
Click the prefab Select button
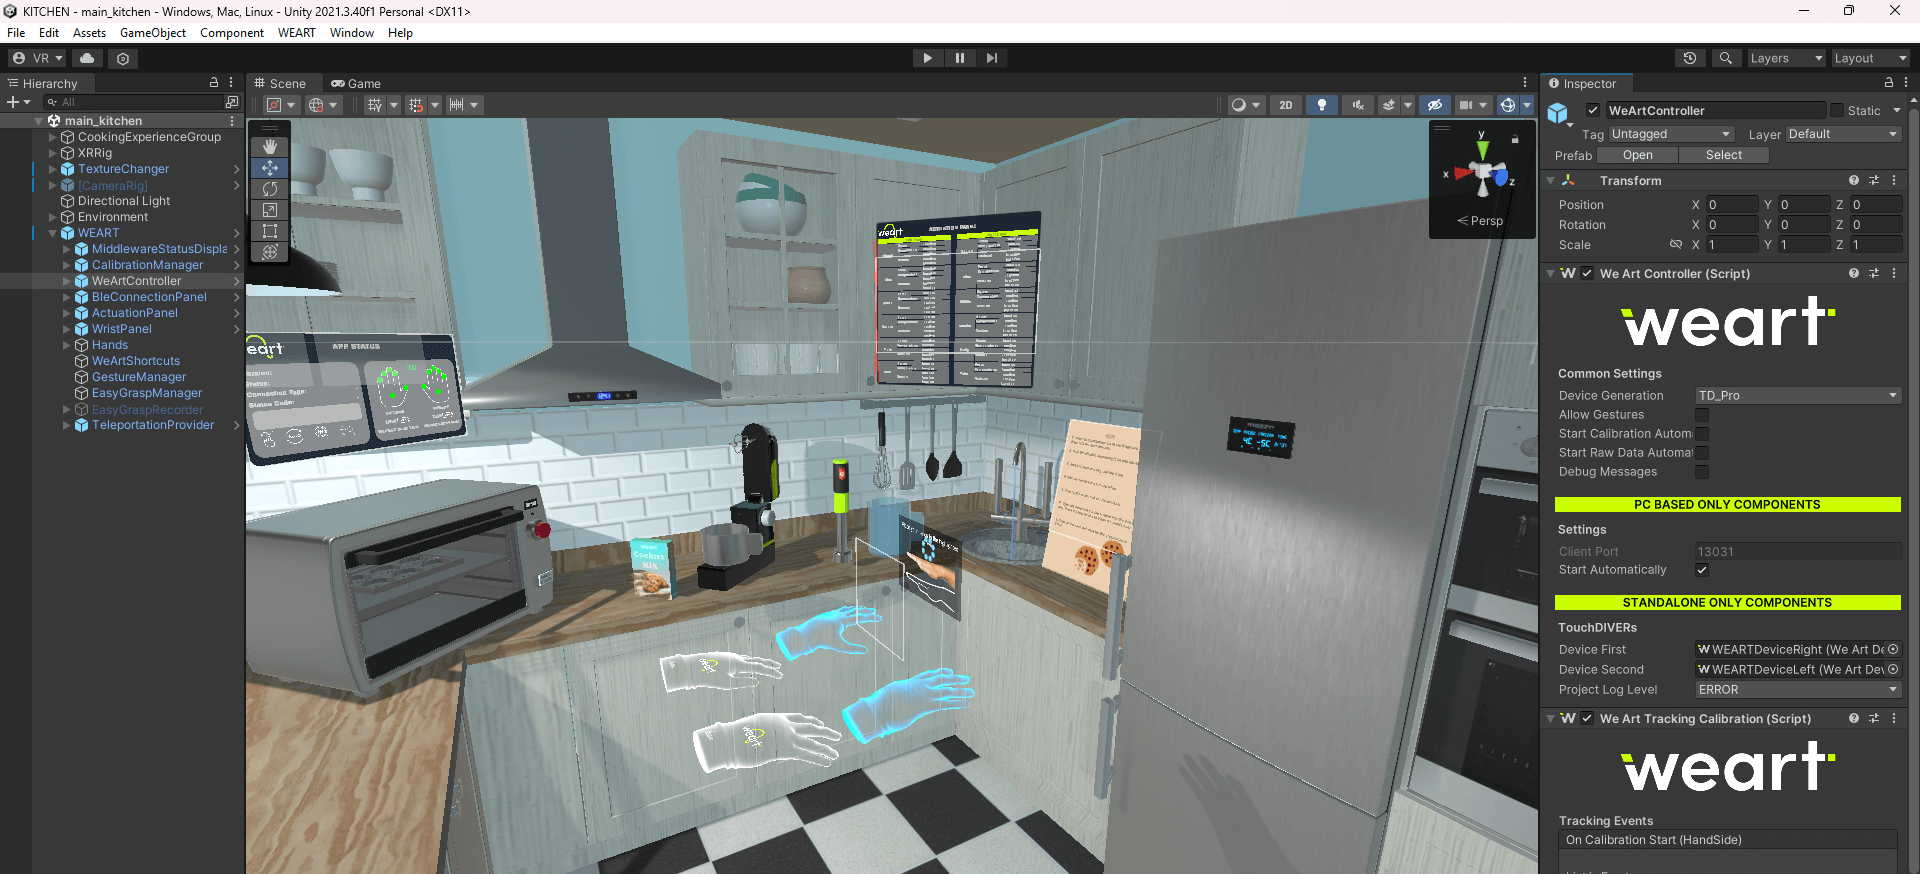pyautogui.click(x=1724, y=155)
